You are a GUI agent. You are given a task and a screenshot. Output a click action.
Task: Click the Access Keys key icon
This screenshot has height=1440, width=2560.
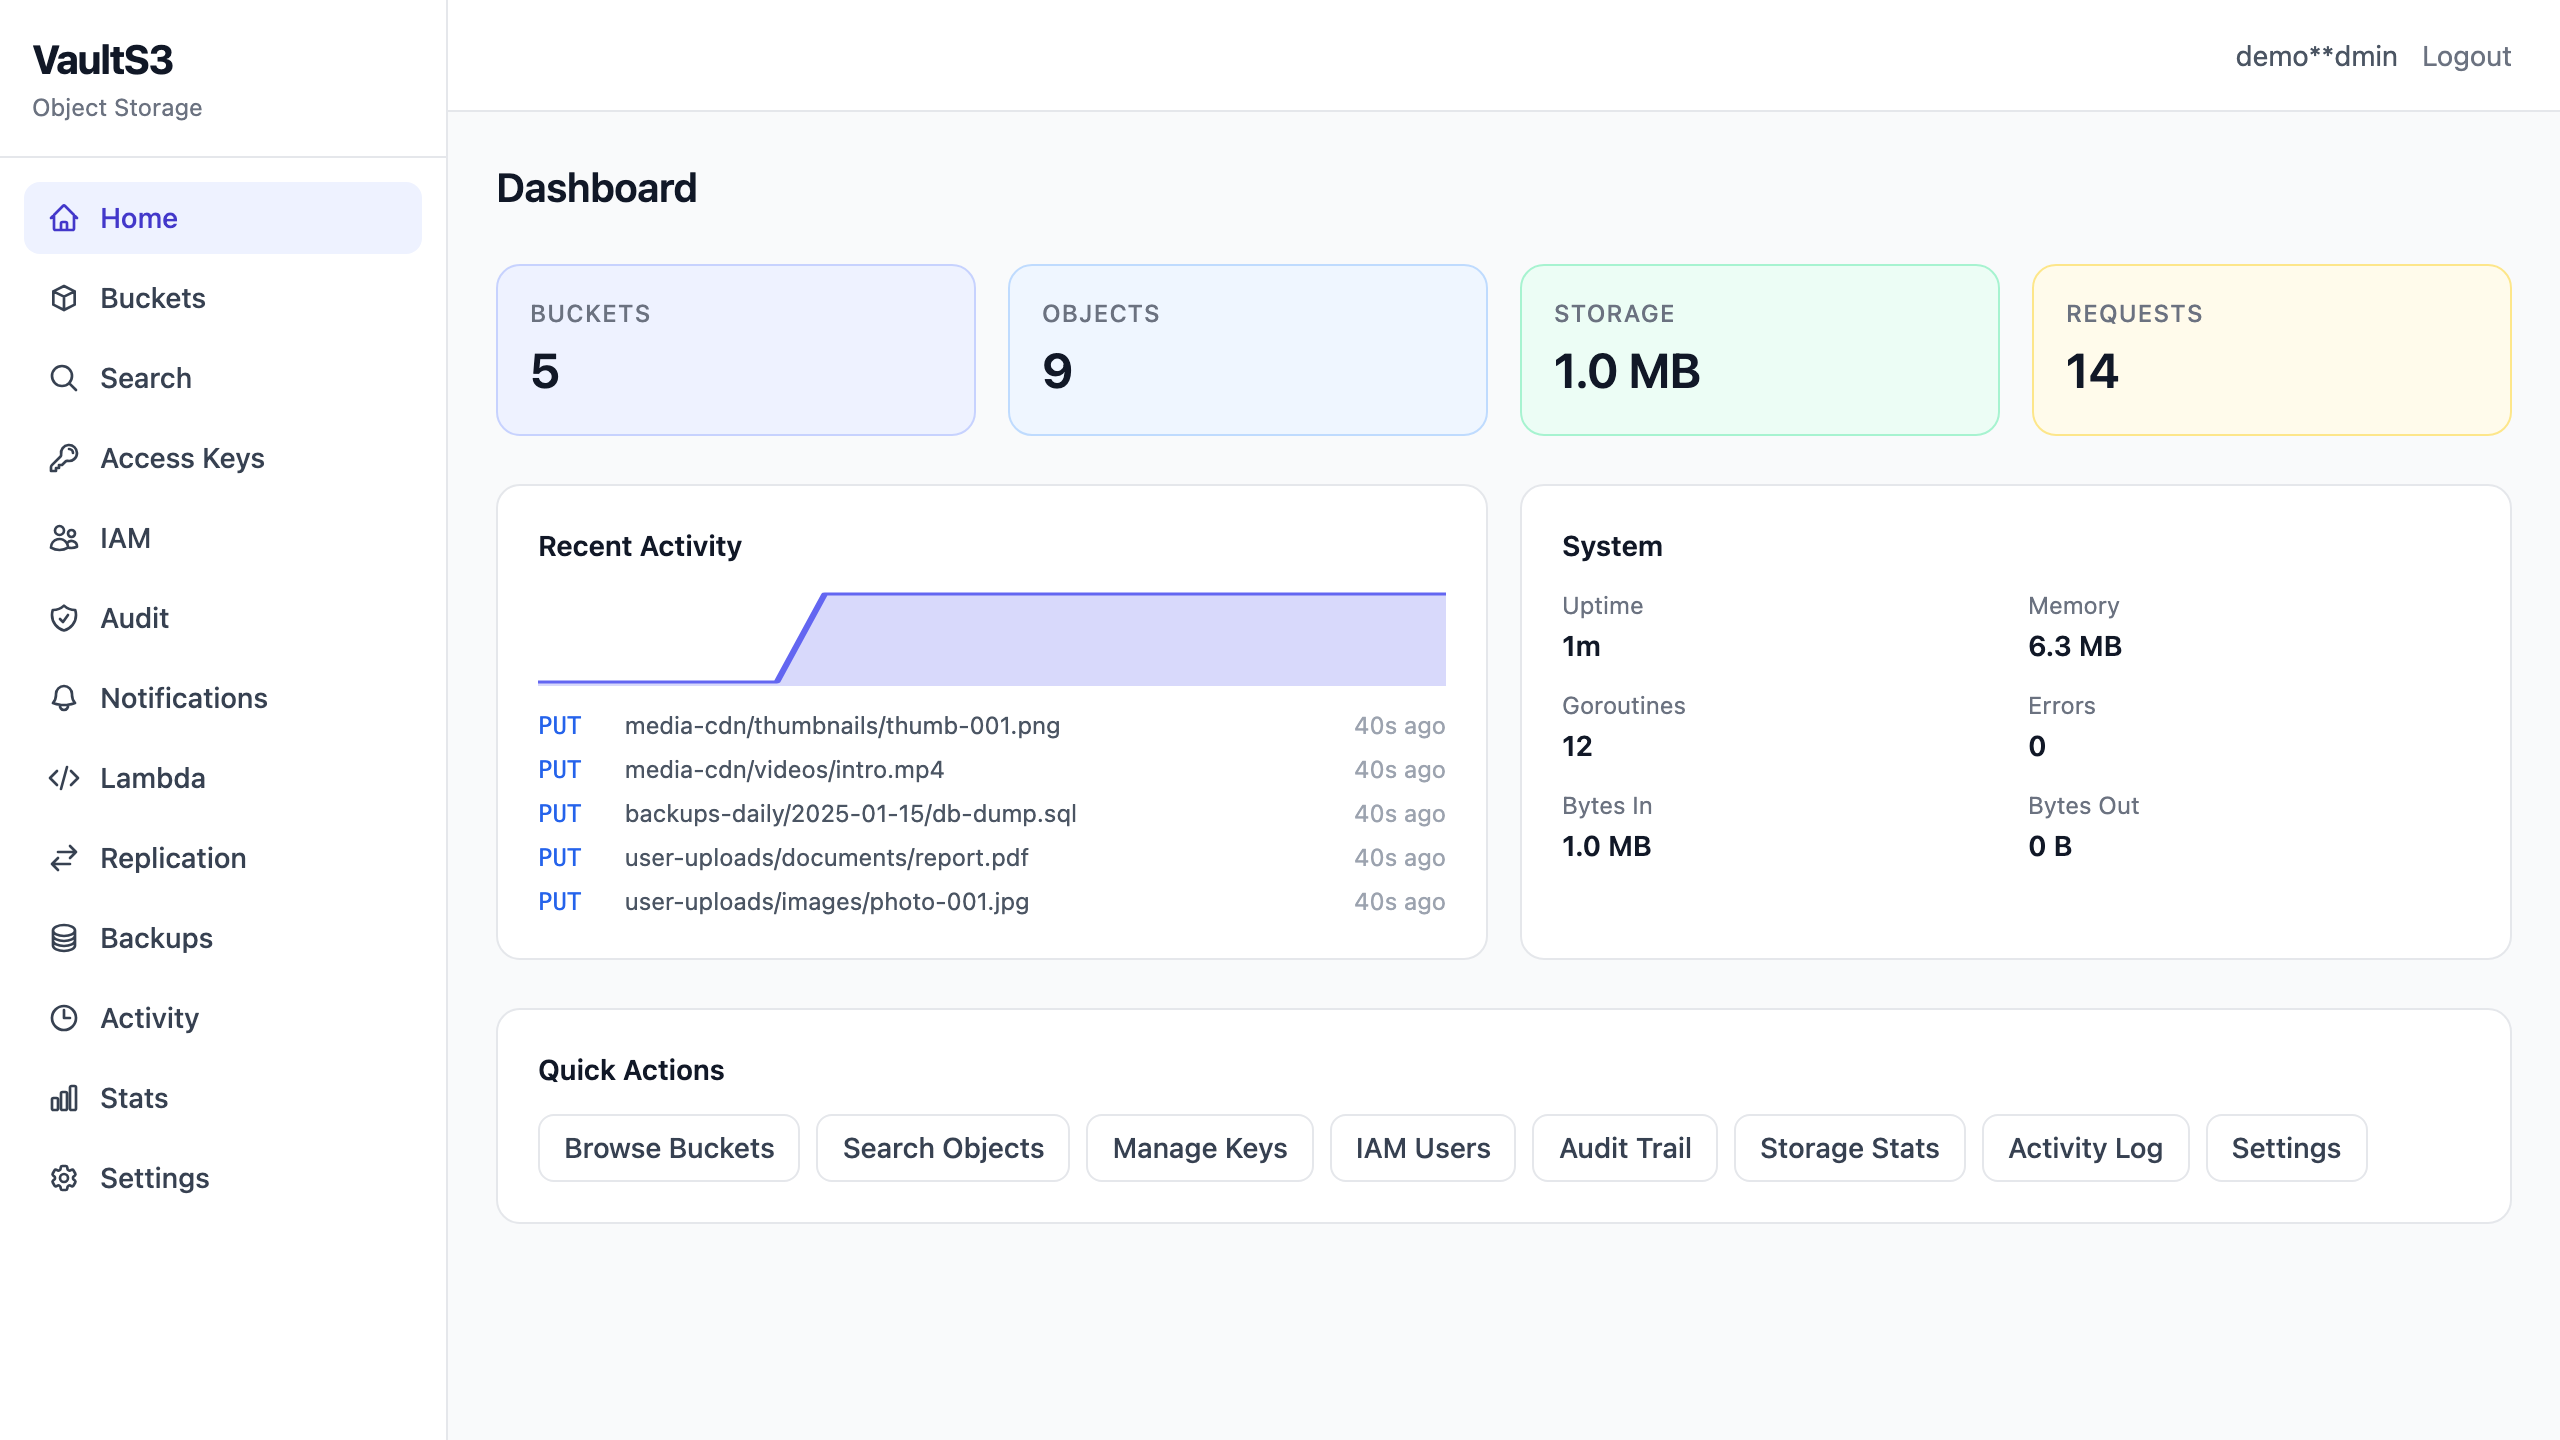[64, 458]
